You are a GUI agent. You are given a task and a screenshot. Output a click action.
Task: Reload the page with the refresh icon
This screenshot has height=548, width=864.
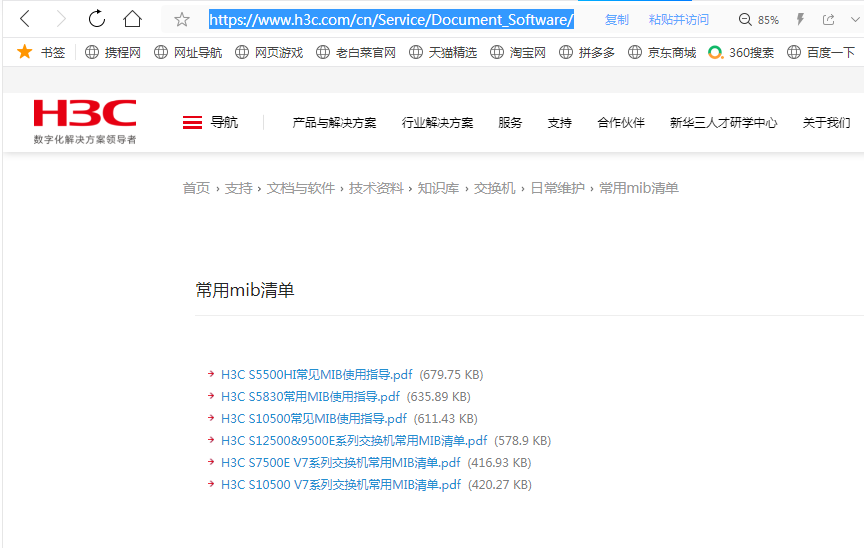click(97, 19)
